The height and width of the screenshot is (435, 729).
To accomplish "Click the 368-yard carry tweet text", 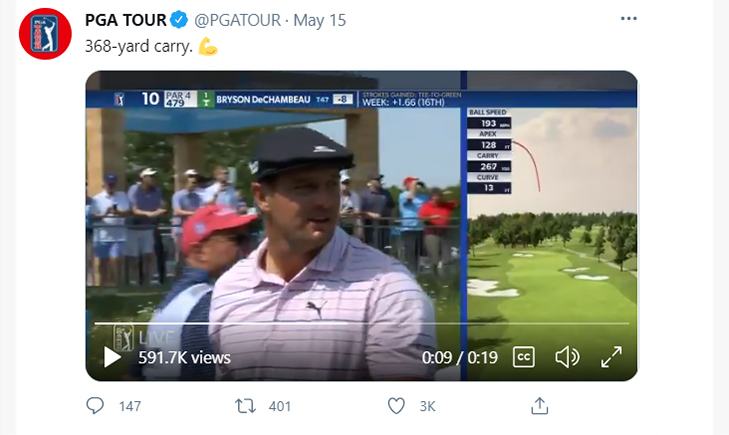I will [x=139, y=46].
